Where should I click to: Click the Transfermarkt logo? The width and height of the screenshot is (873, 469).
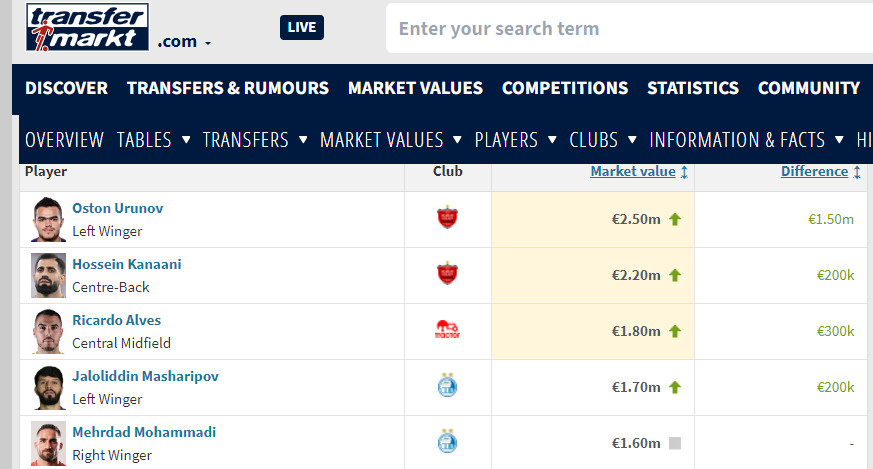coord(87,27)
